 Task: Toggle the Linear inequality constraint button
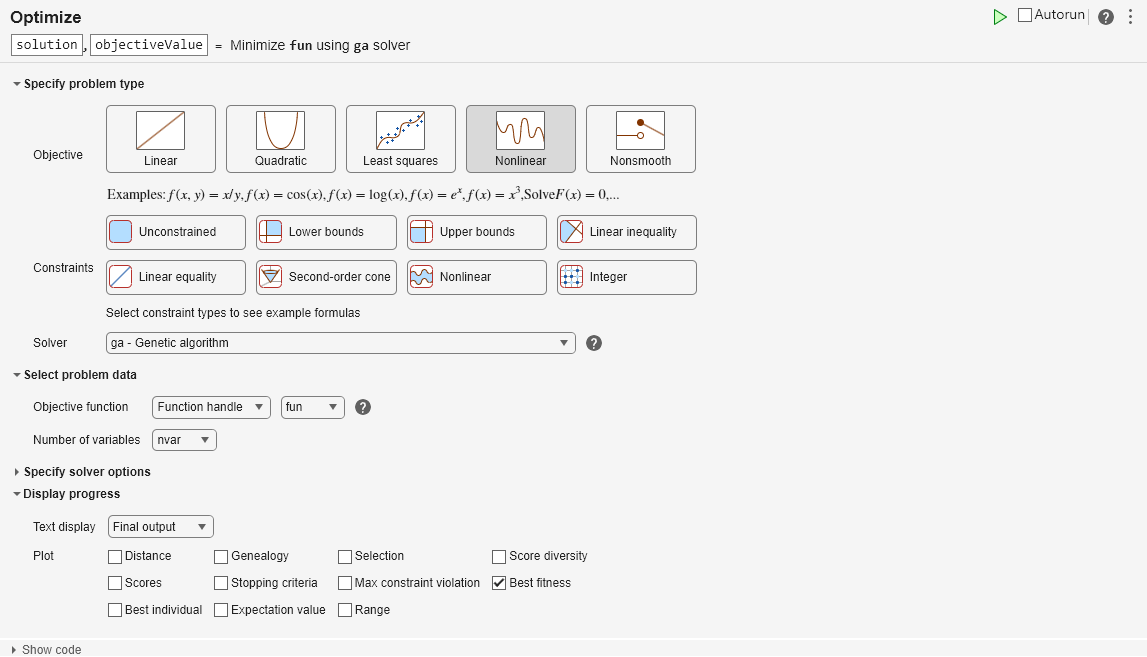[x=627, y=232]
